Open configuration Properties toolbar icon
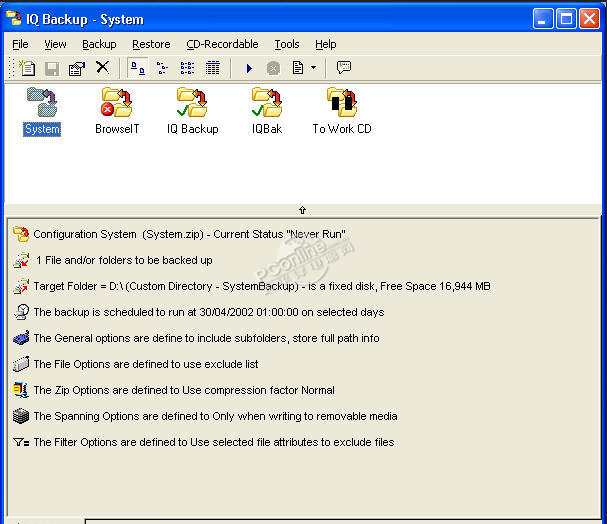This screenshot has width=607, height=524. (x=77, y=68)
